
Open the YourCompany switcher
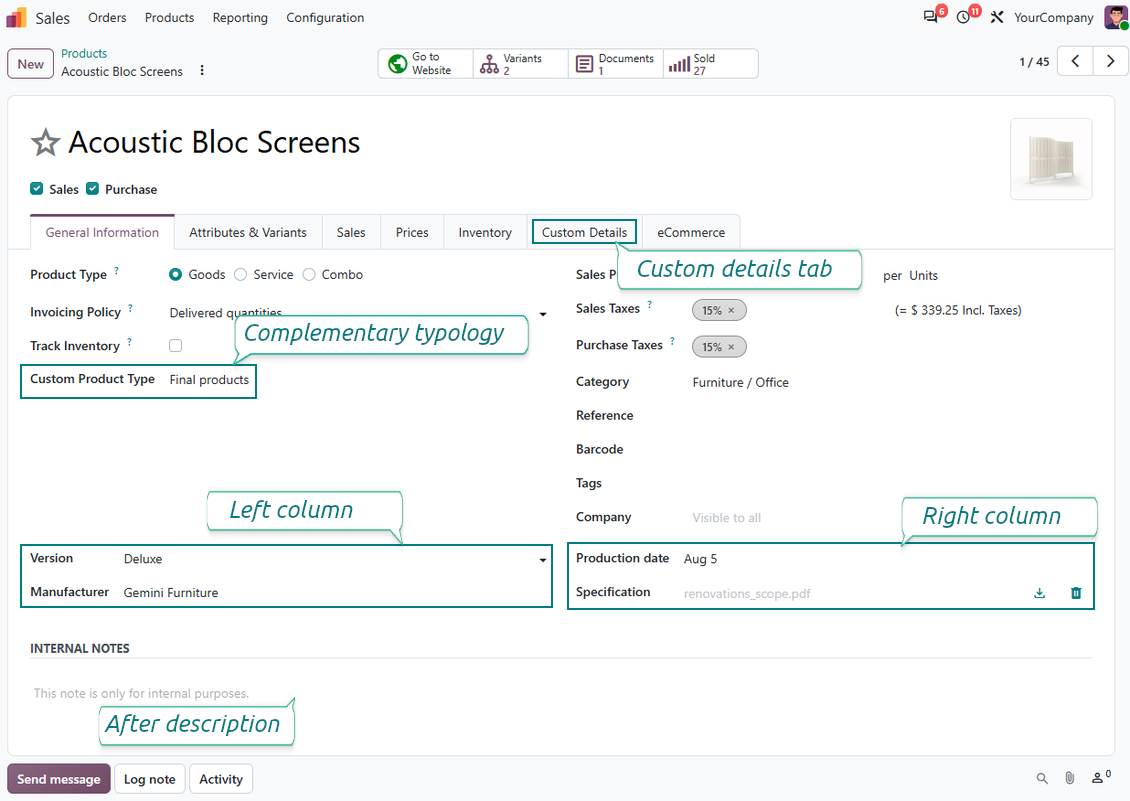pos(1054,17)
